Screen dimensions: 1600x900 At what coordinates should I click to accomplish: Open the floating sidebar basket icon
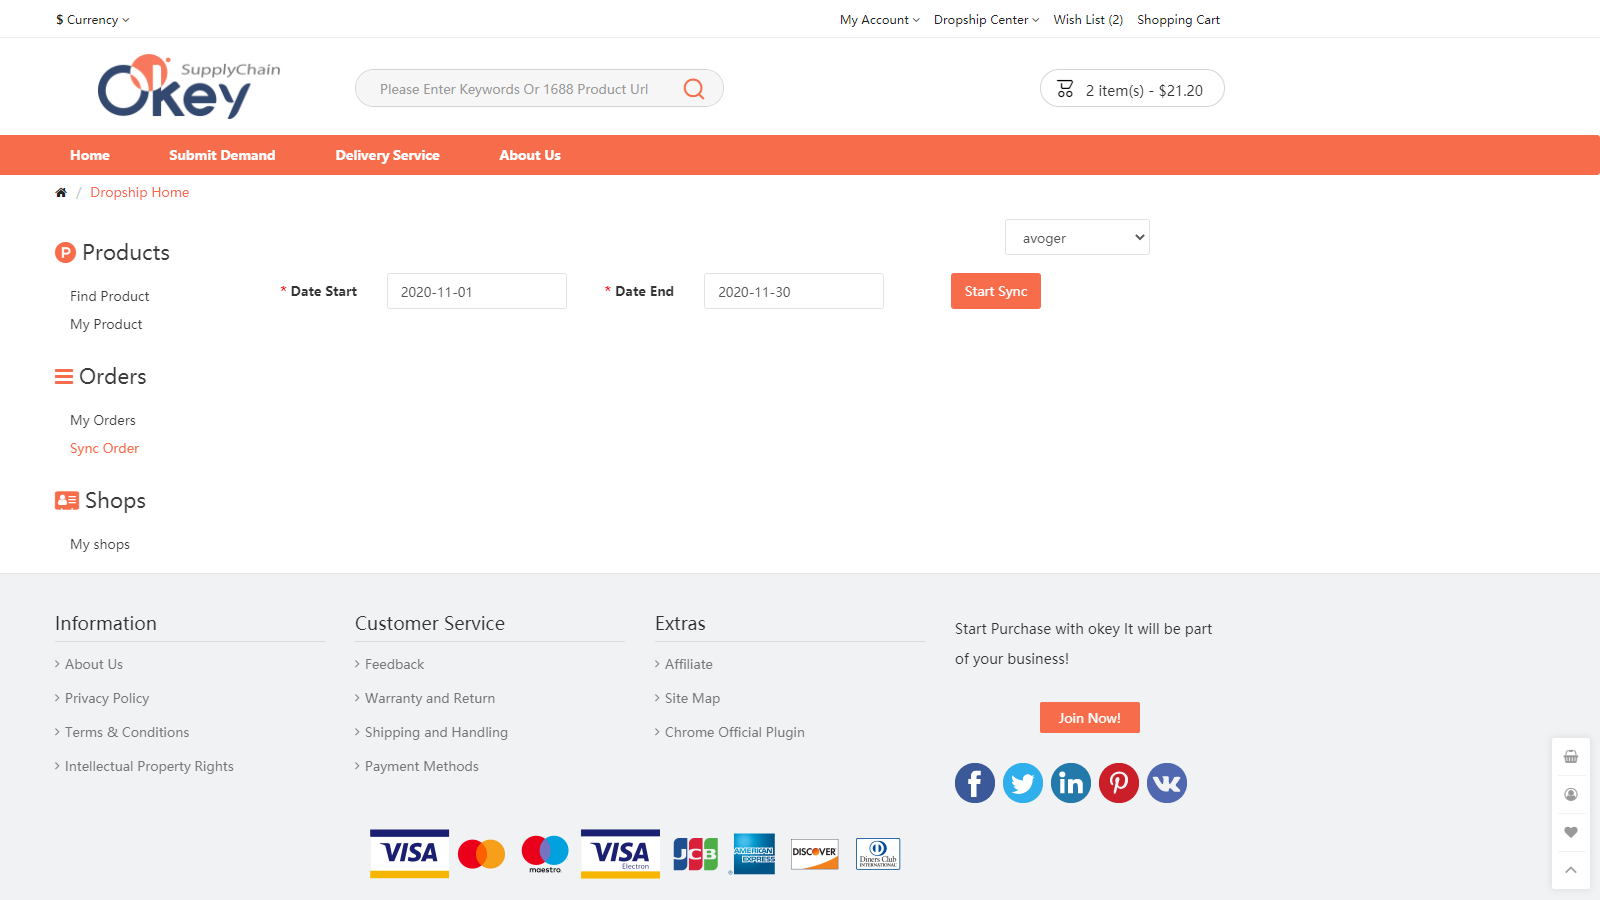pyautogui.click(x=1571, y=757)
